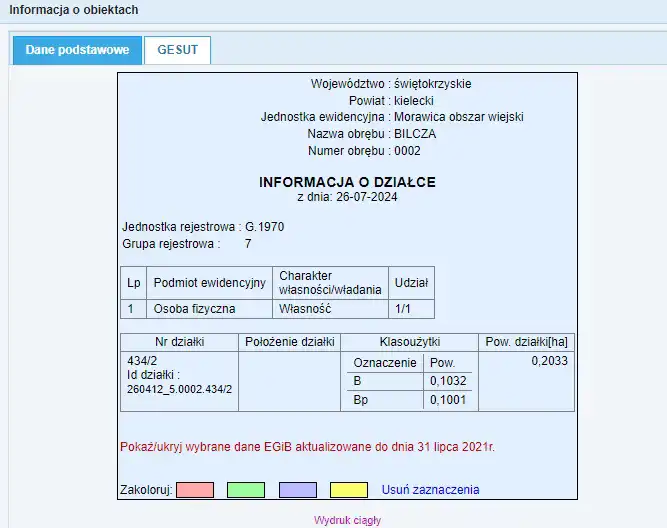Viewport: 667px width, 528px height.
Task: Select the Bp land class row label
Action: tap(360, 400)
